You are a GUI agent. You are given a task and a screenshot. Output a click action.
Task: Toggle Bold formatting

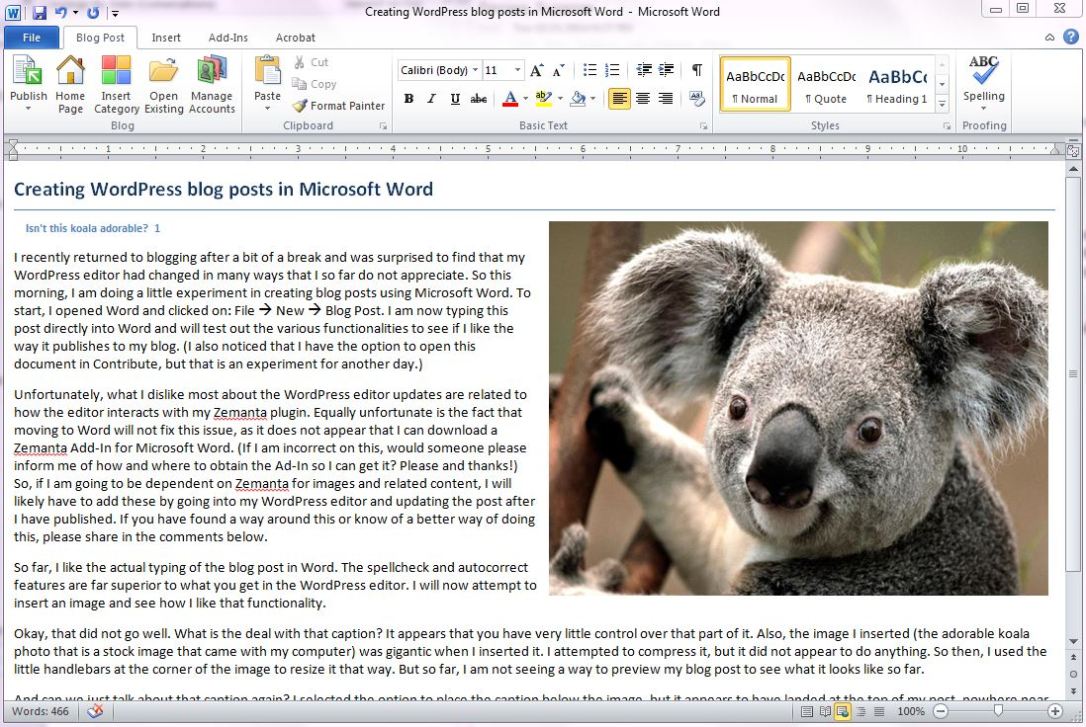click(x=409, y=99)
